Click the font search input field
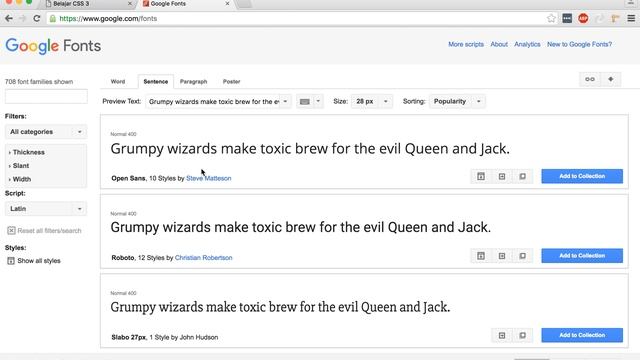Viewport: 640px width, 360px height. (46, 96)
